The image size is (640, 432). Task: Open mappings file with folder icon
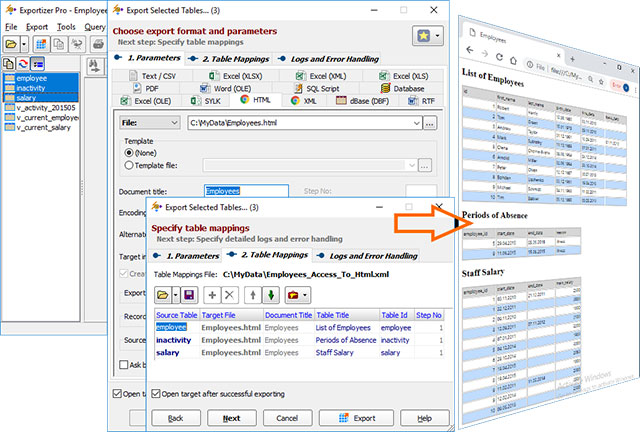coord(163,295)
